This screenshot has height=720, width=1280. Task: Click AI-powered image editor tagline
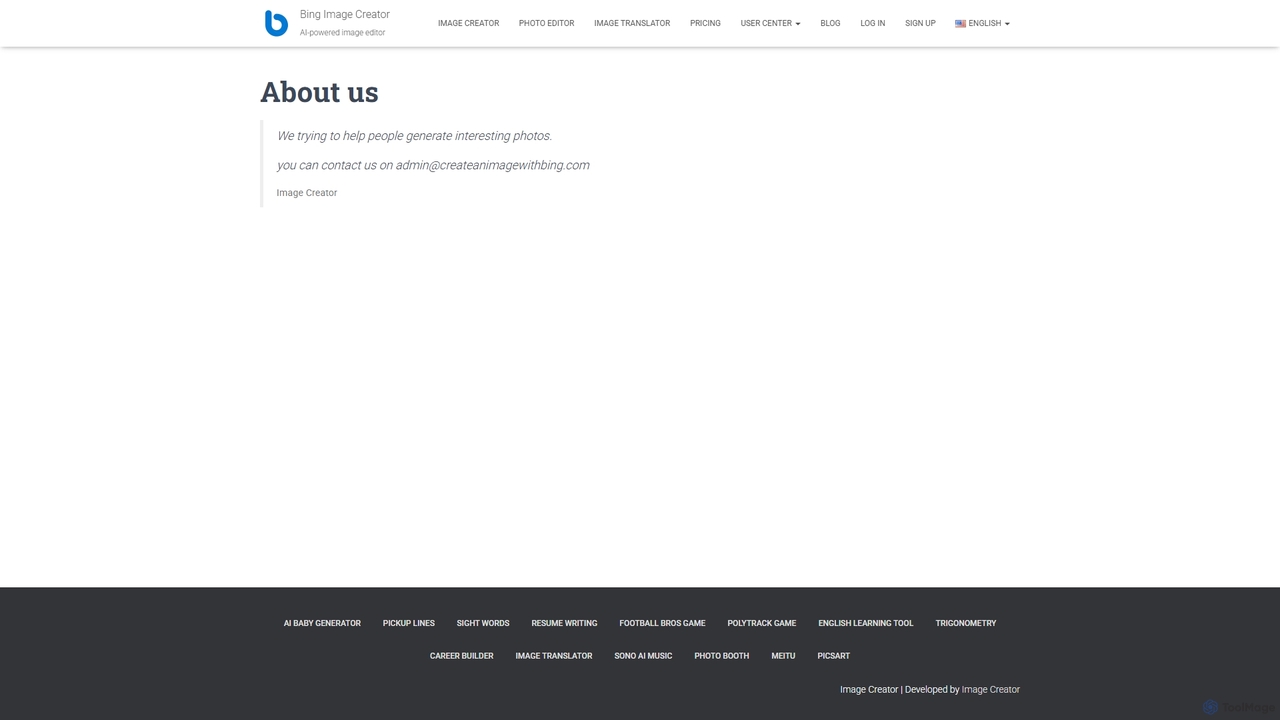(342, 33)
